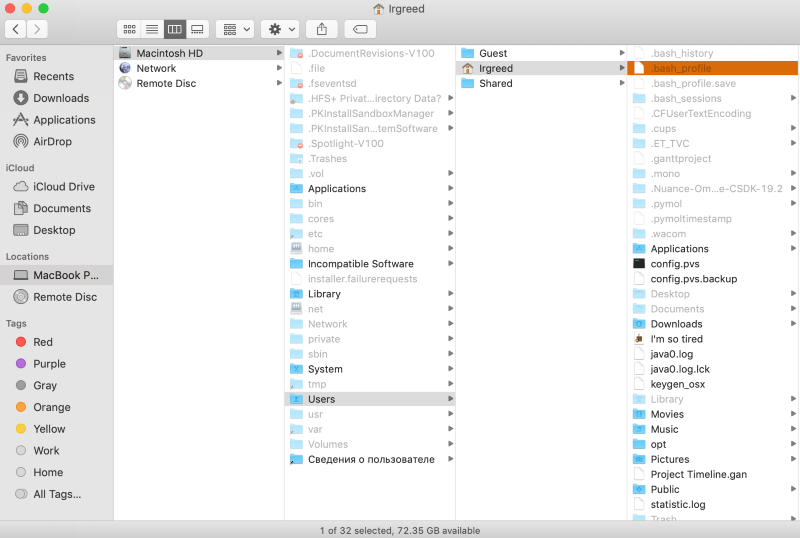Switch to list view

point(152,29)
